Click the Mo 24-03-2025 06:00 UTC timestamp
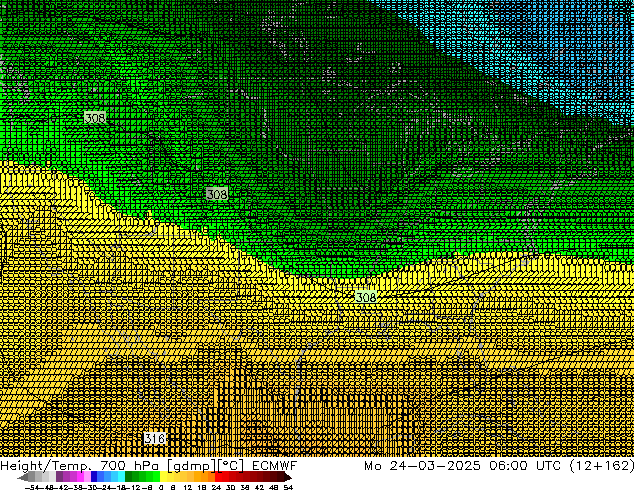 point(463,465)
